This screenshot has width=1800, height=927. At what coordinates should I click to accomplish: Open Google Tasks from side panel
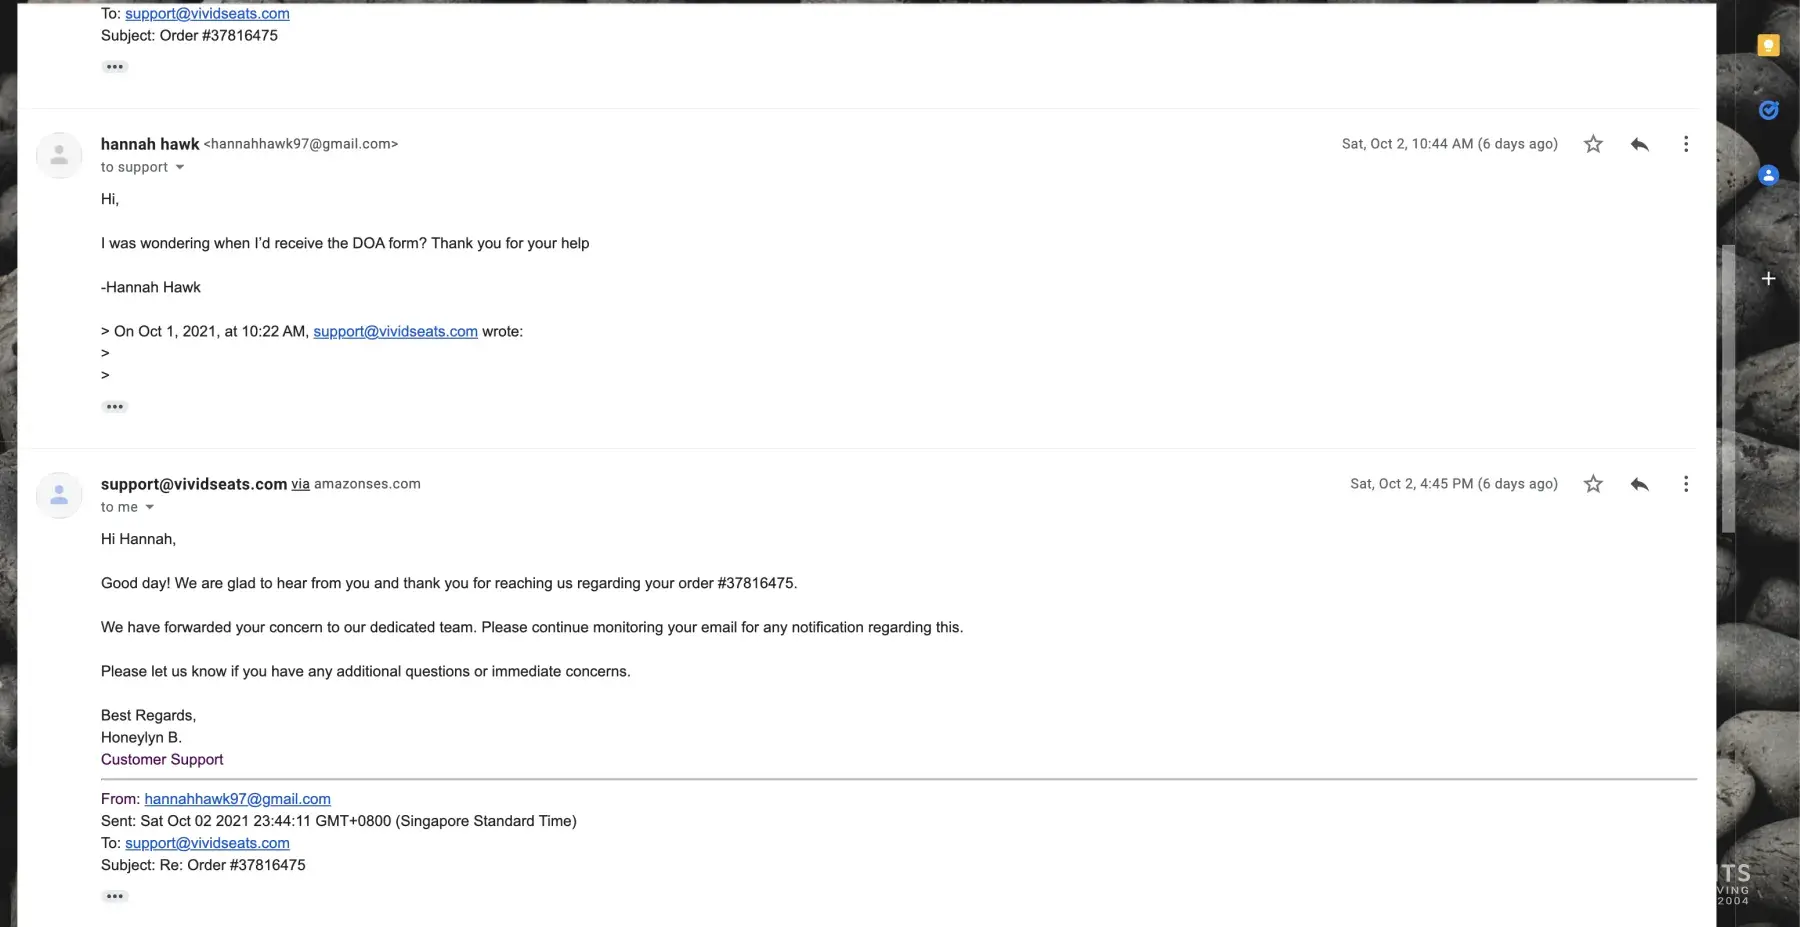pyautogui.click(x=1768, y=110)
